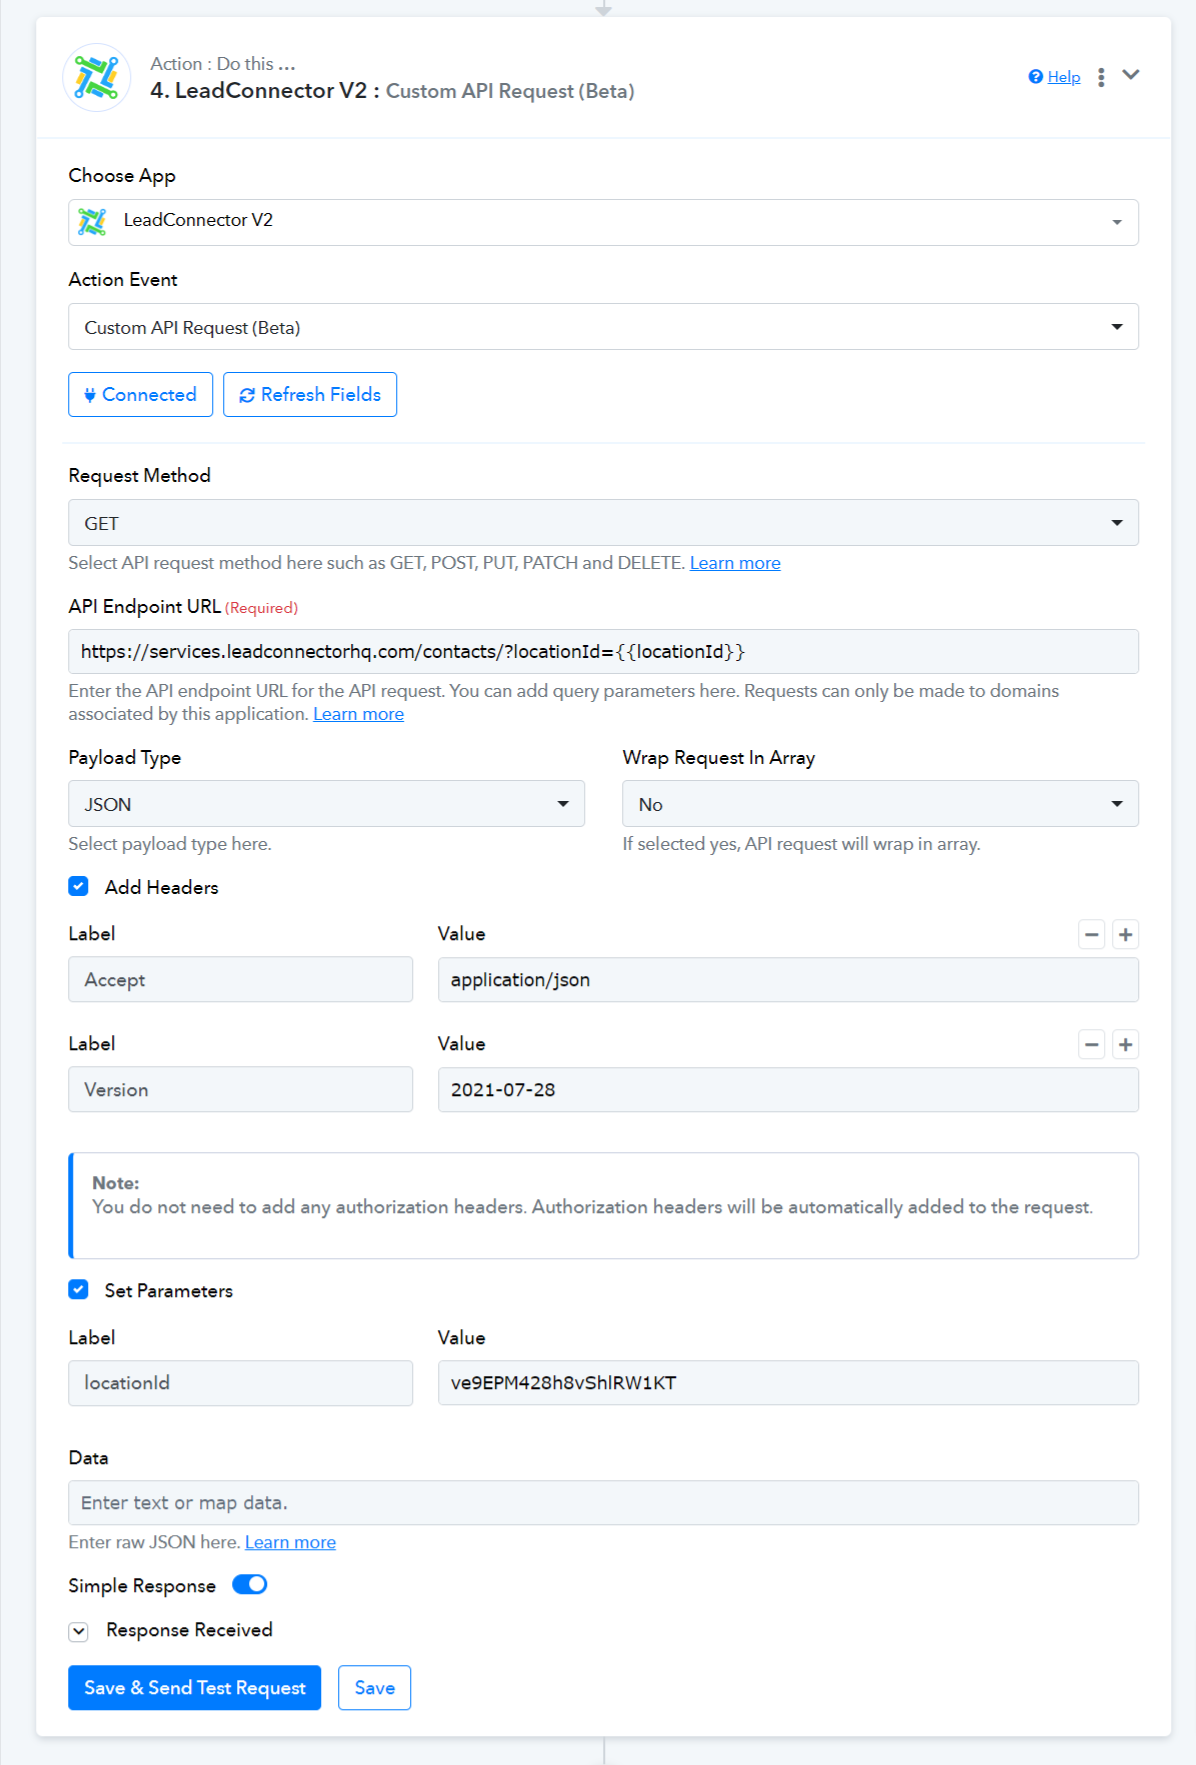The width and height of the screenshot is (1196, 1765).
Task: Uncheck the Add Headers checkbox
Action: pos(78,886)
